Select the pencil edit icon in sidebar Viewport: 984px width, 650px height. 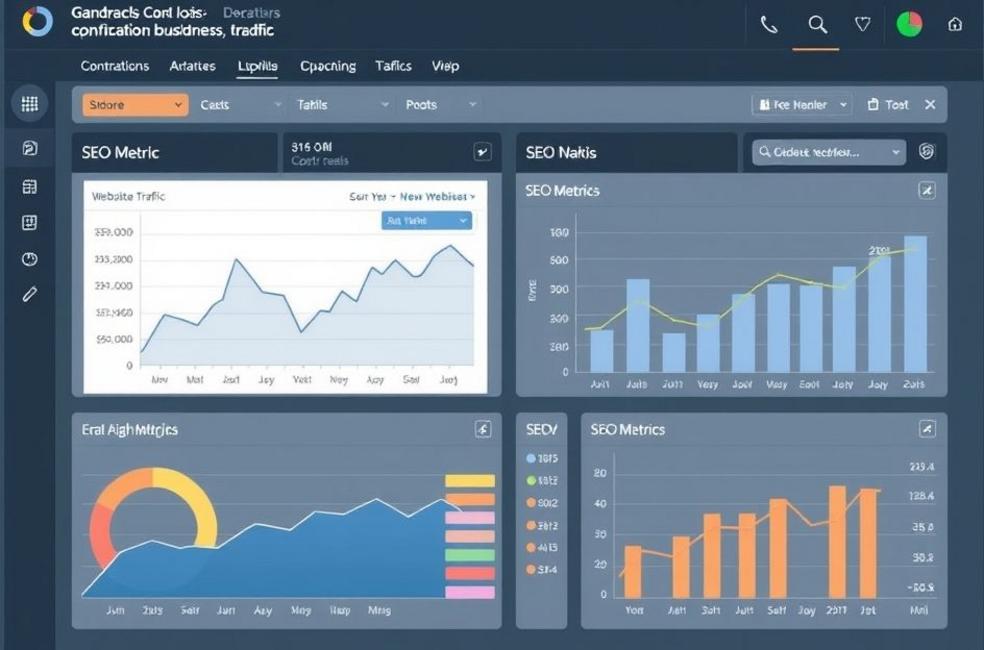coord(29,293)
